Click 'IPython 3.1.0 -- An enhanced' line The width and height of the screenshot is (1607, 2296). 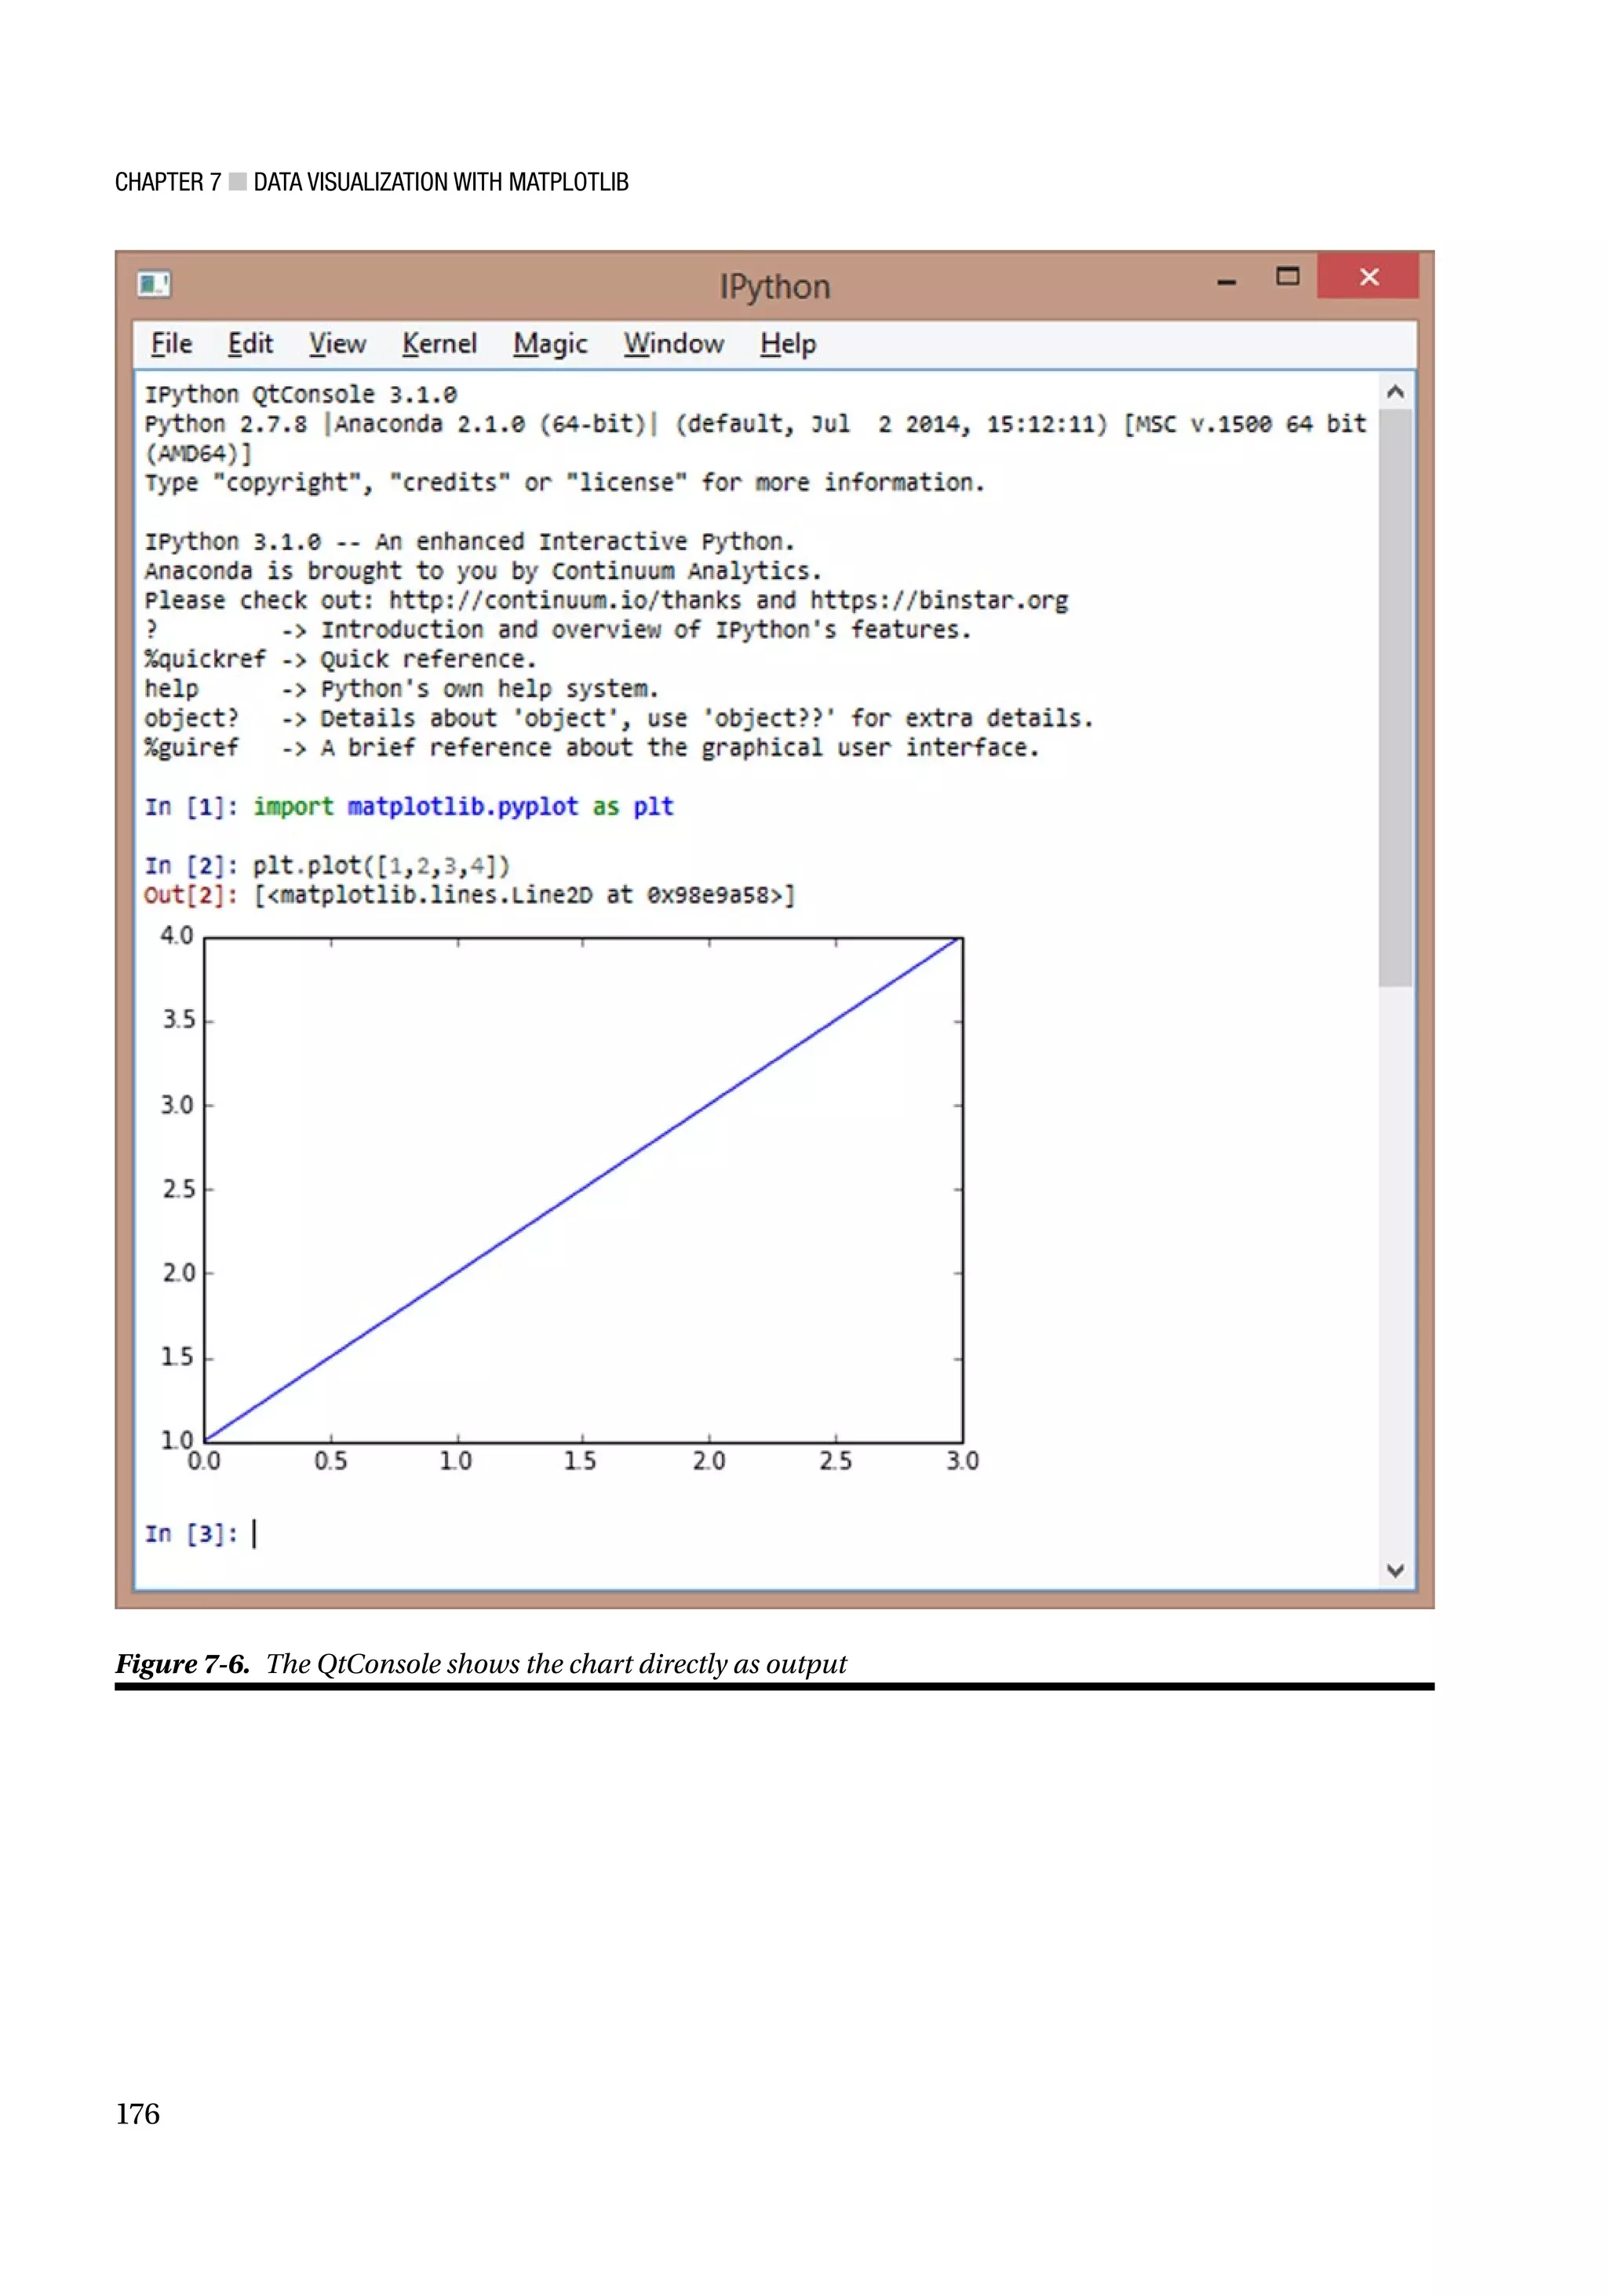469,542
